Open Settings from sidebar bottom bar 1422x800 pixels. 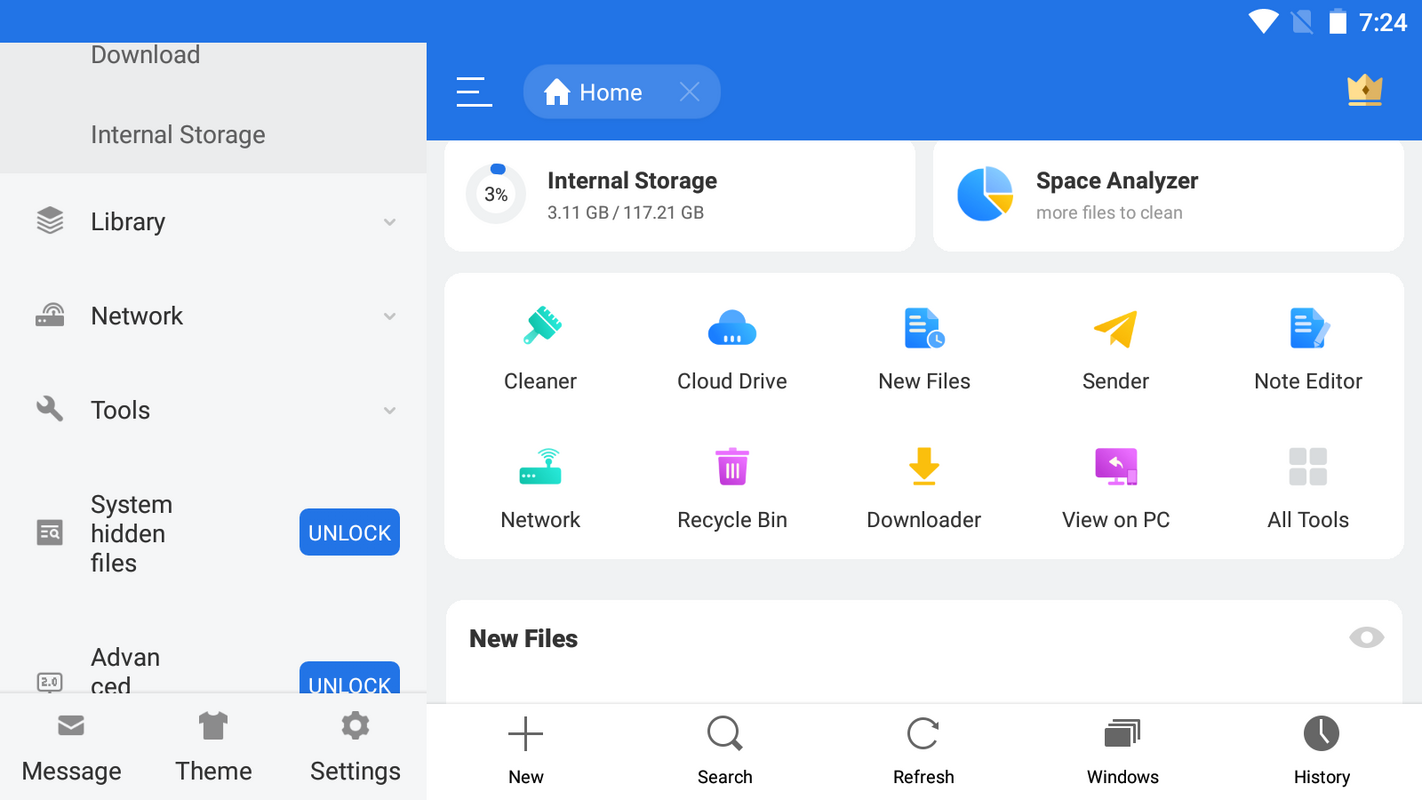pos(355,747)
